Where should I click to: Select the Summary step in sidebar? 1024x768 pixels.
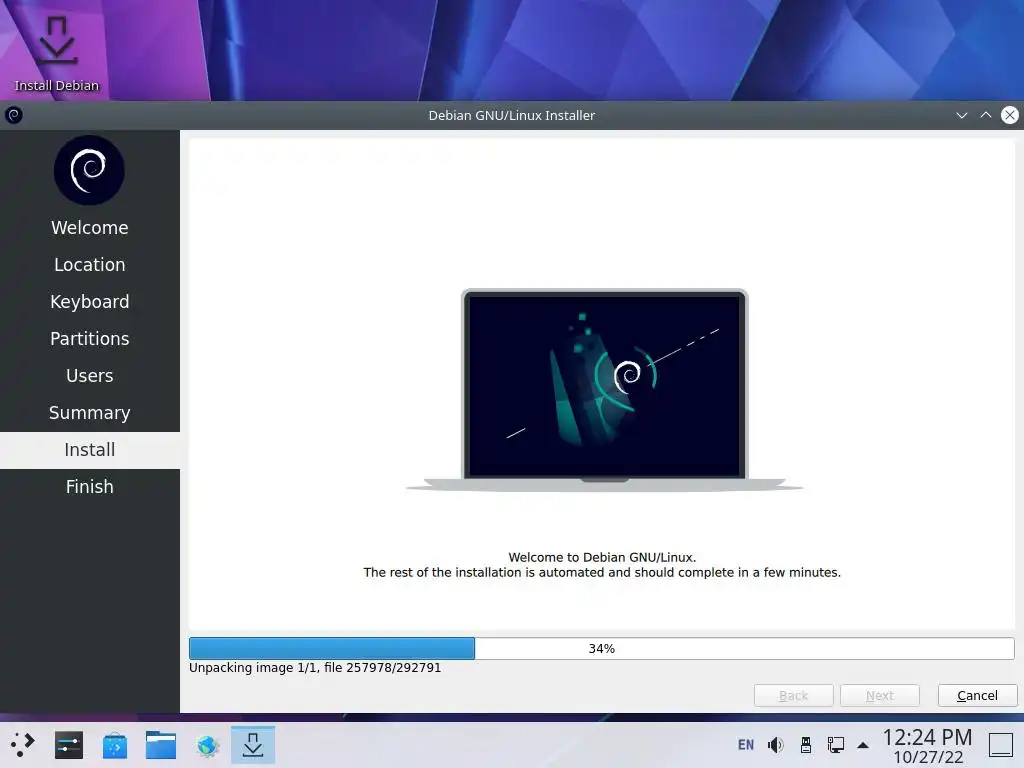coord(89,413)
